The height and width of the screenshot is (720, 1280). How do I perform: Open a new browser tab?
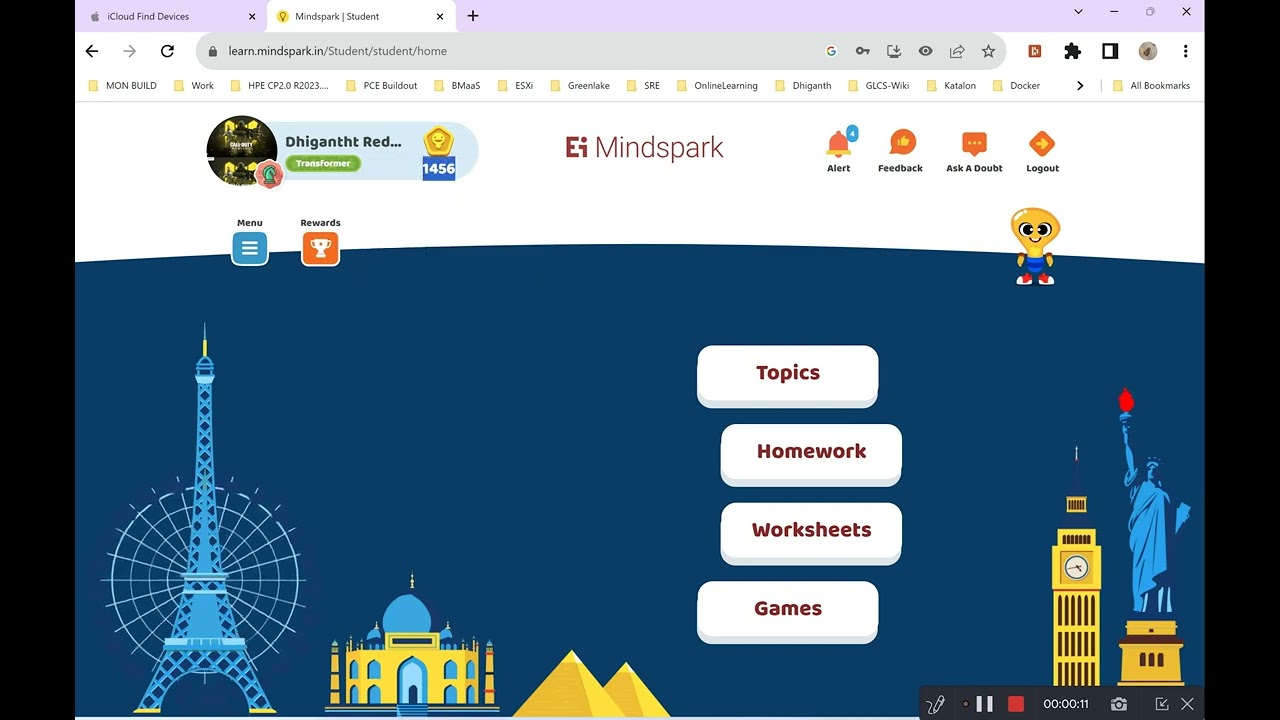[x=473, y=16]
